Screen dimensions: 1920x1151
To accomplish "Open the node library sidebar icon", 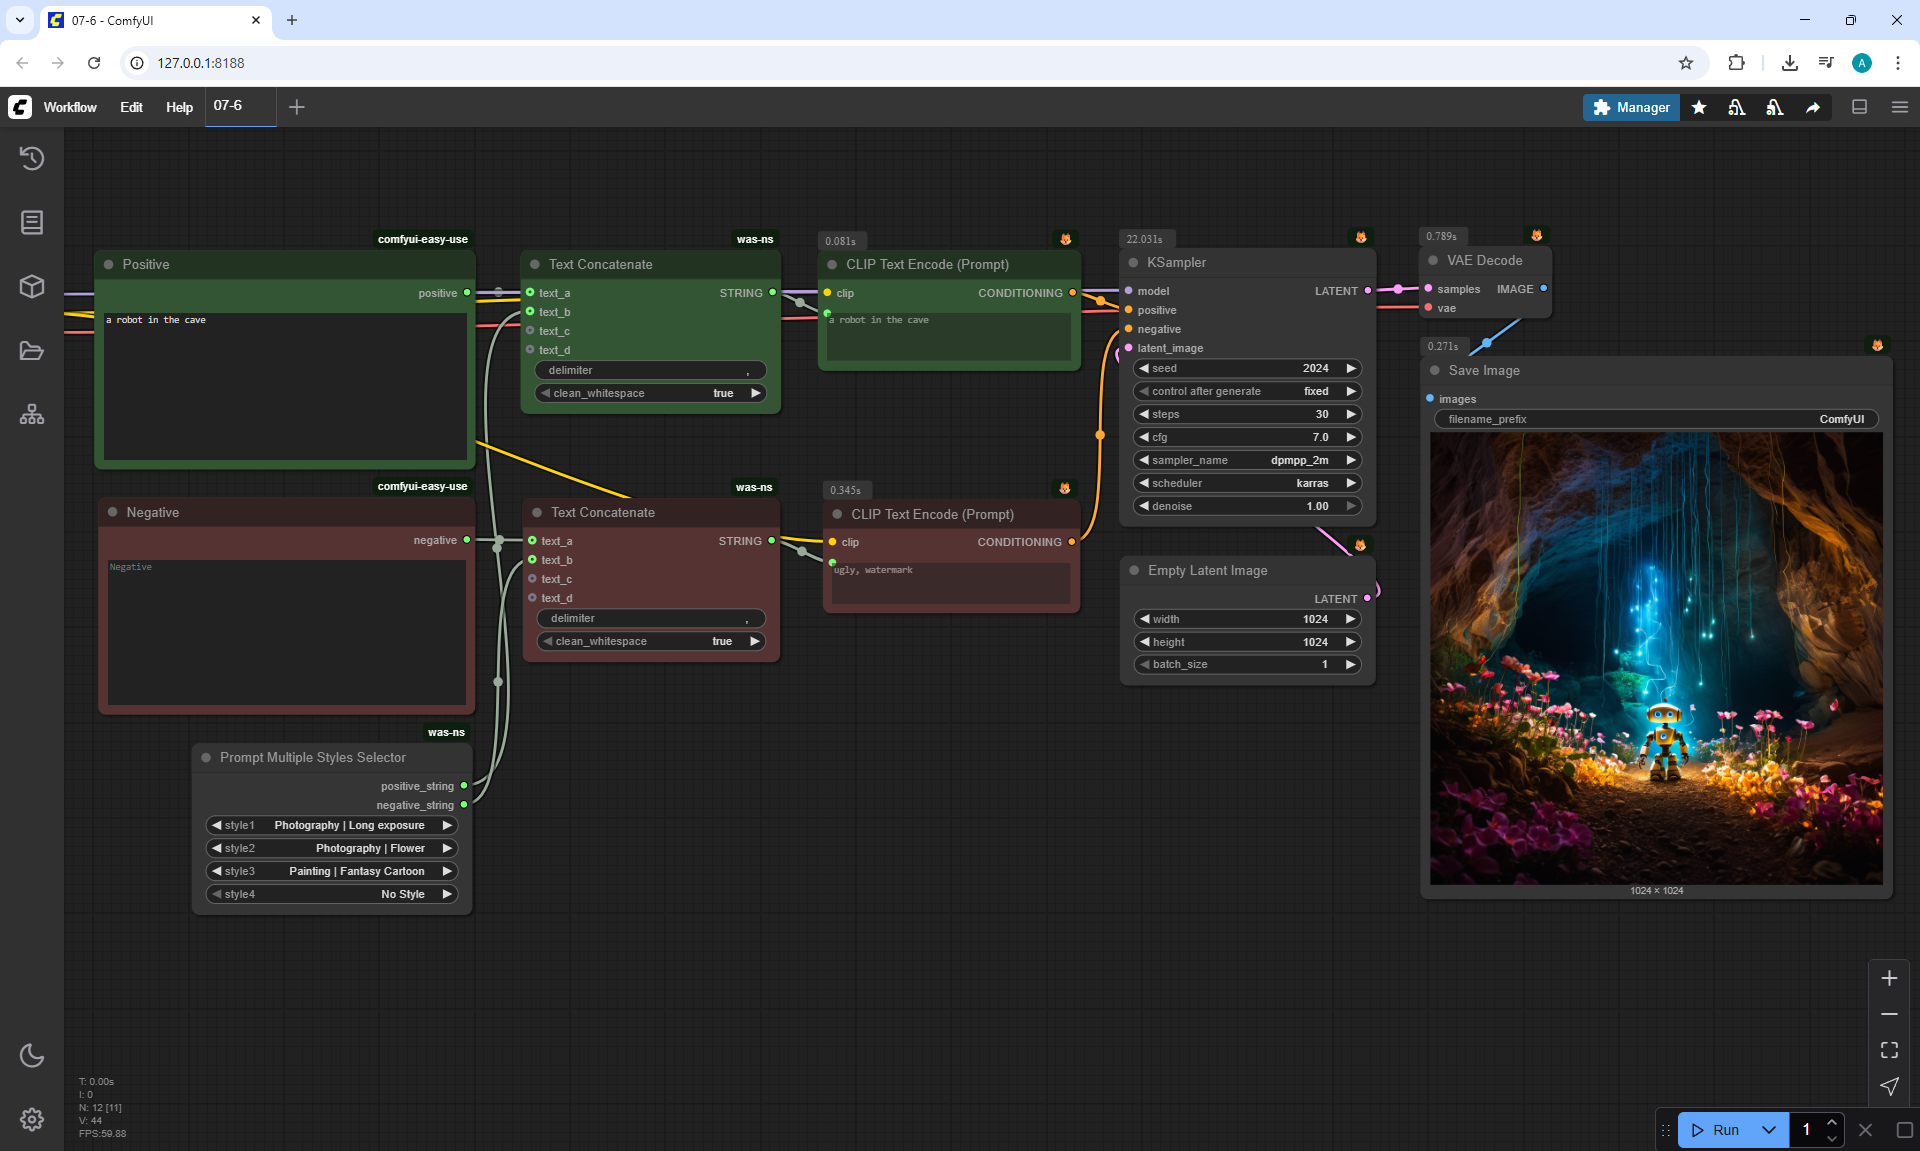I will (x=32, y=222).
